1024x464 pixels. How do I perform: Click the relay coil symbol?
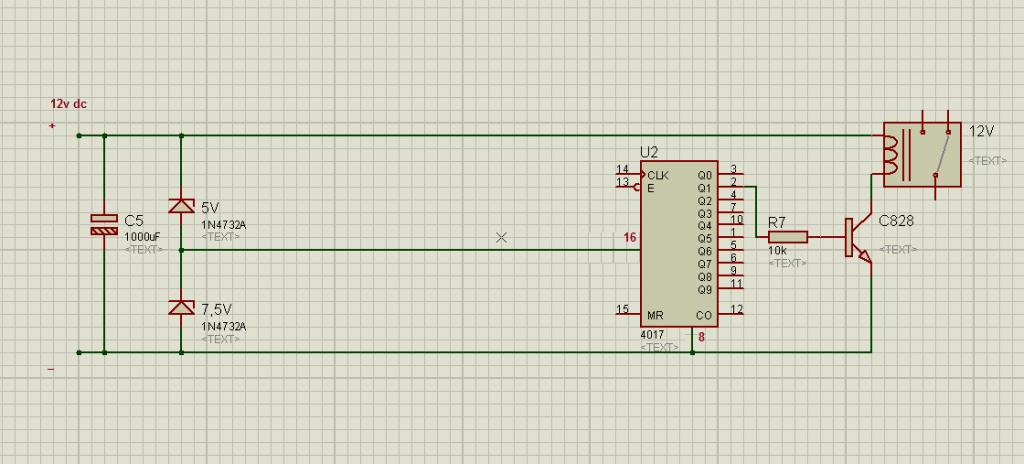coord(889,155)
